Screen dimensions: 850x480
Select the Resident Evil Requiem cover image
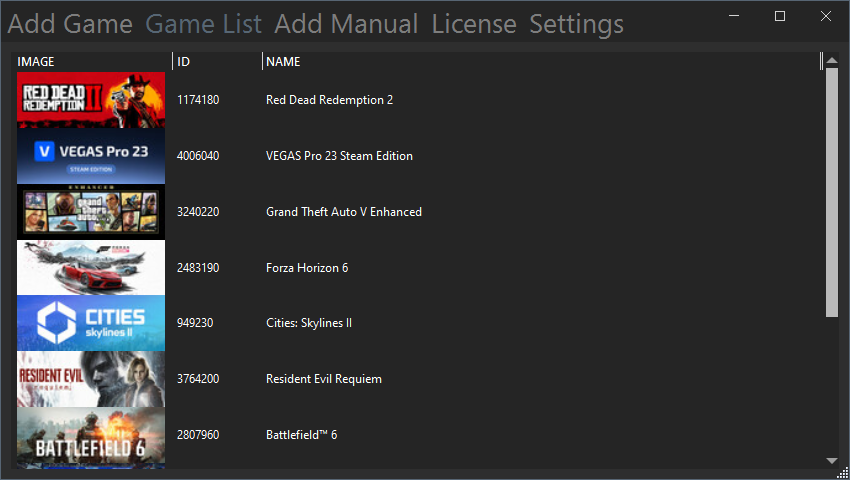[91, 379]
